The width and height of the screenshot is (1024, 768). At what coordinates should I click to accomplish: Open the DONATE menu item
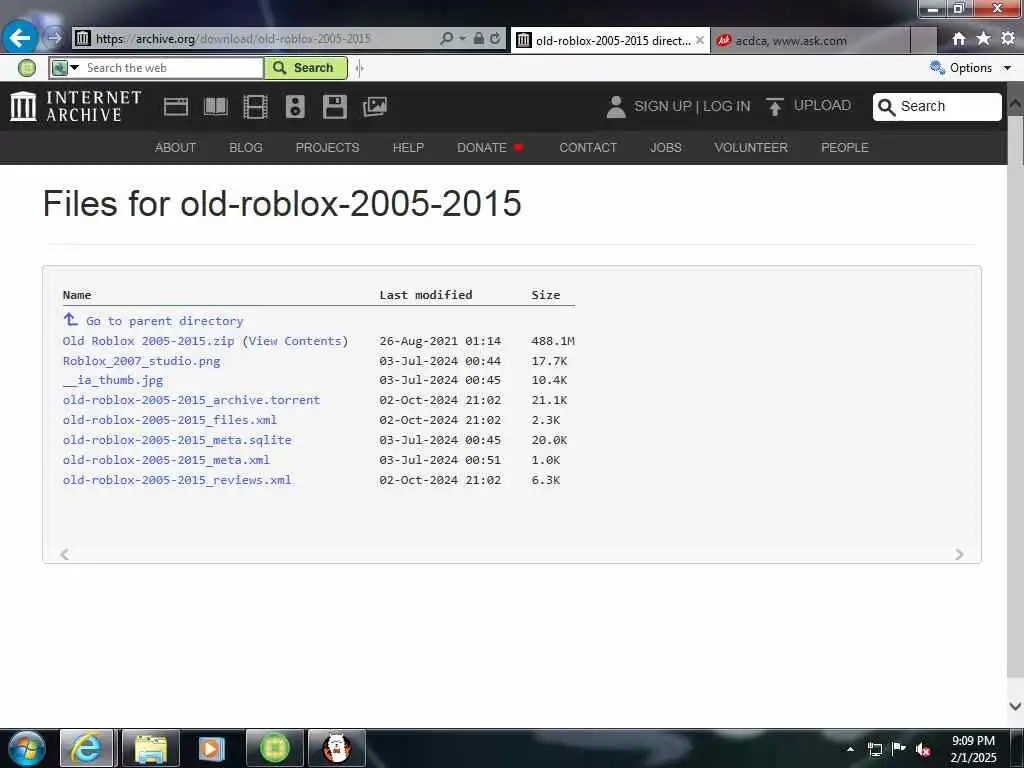pyautogui.click(x=490, y=148)
